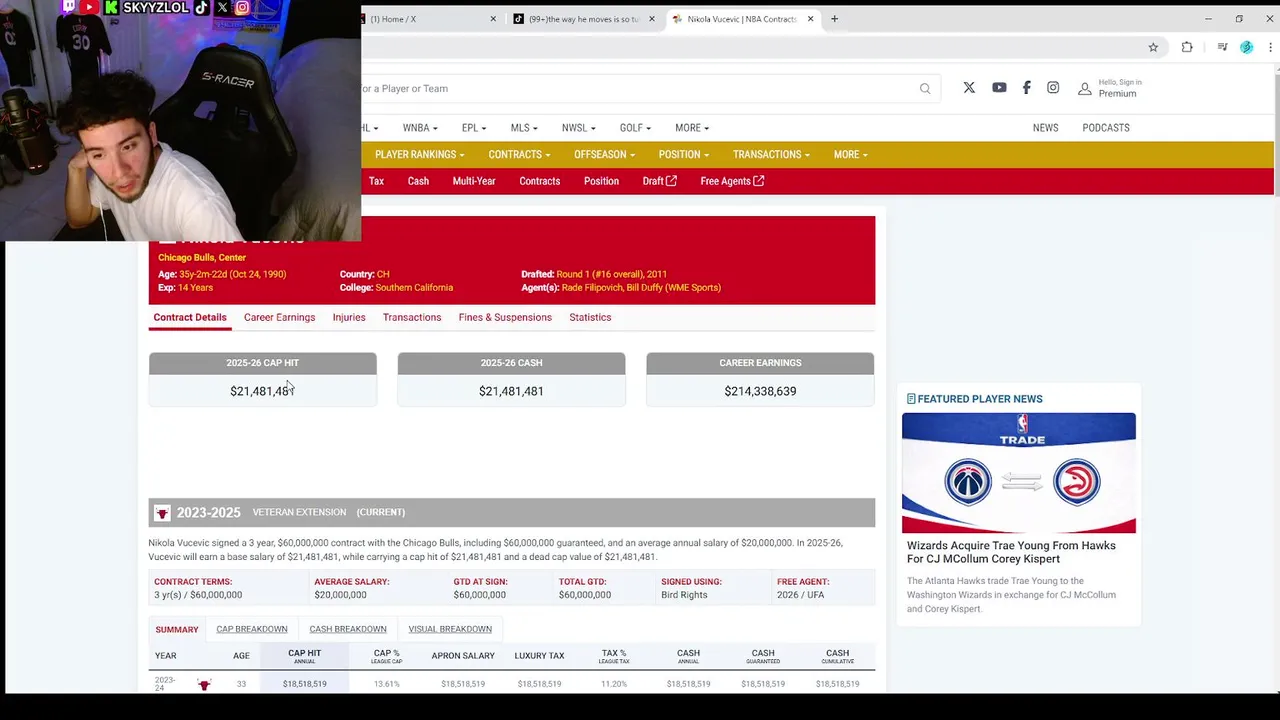The height and width of the screenshot is (720, 1280).
Task: Close the TikTok 'the way he moves' tab
Action: [x=652, y=19]
